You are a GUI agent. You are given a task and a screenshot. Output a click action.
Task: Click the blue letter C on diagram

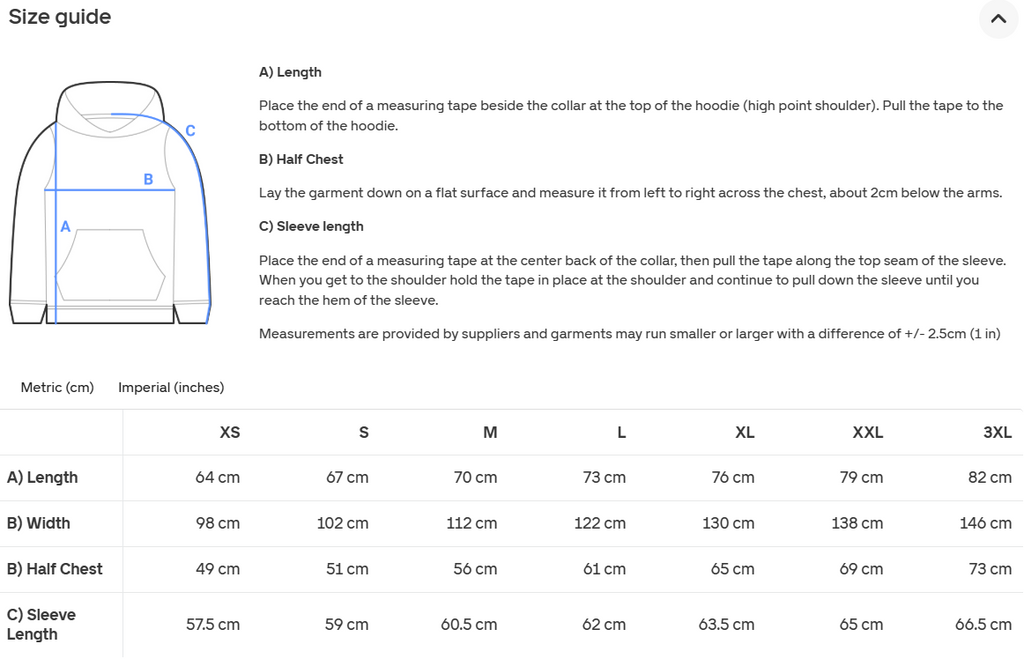tap(190, 131)
